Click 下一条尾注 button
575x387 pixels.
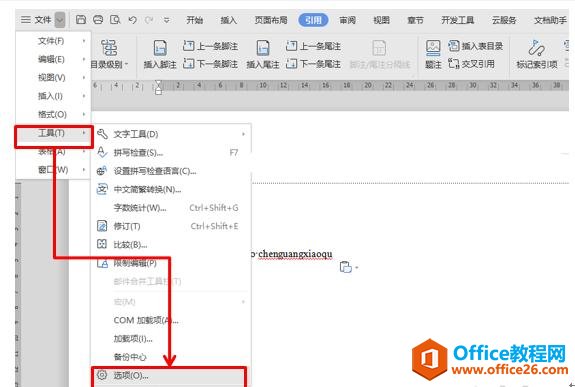point(314,64)
